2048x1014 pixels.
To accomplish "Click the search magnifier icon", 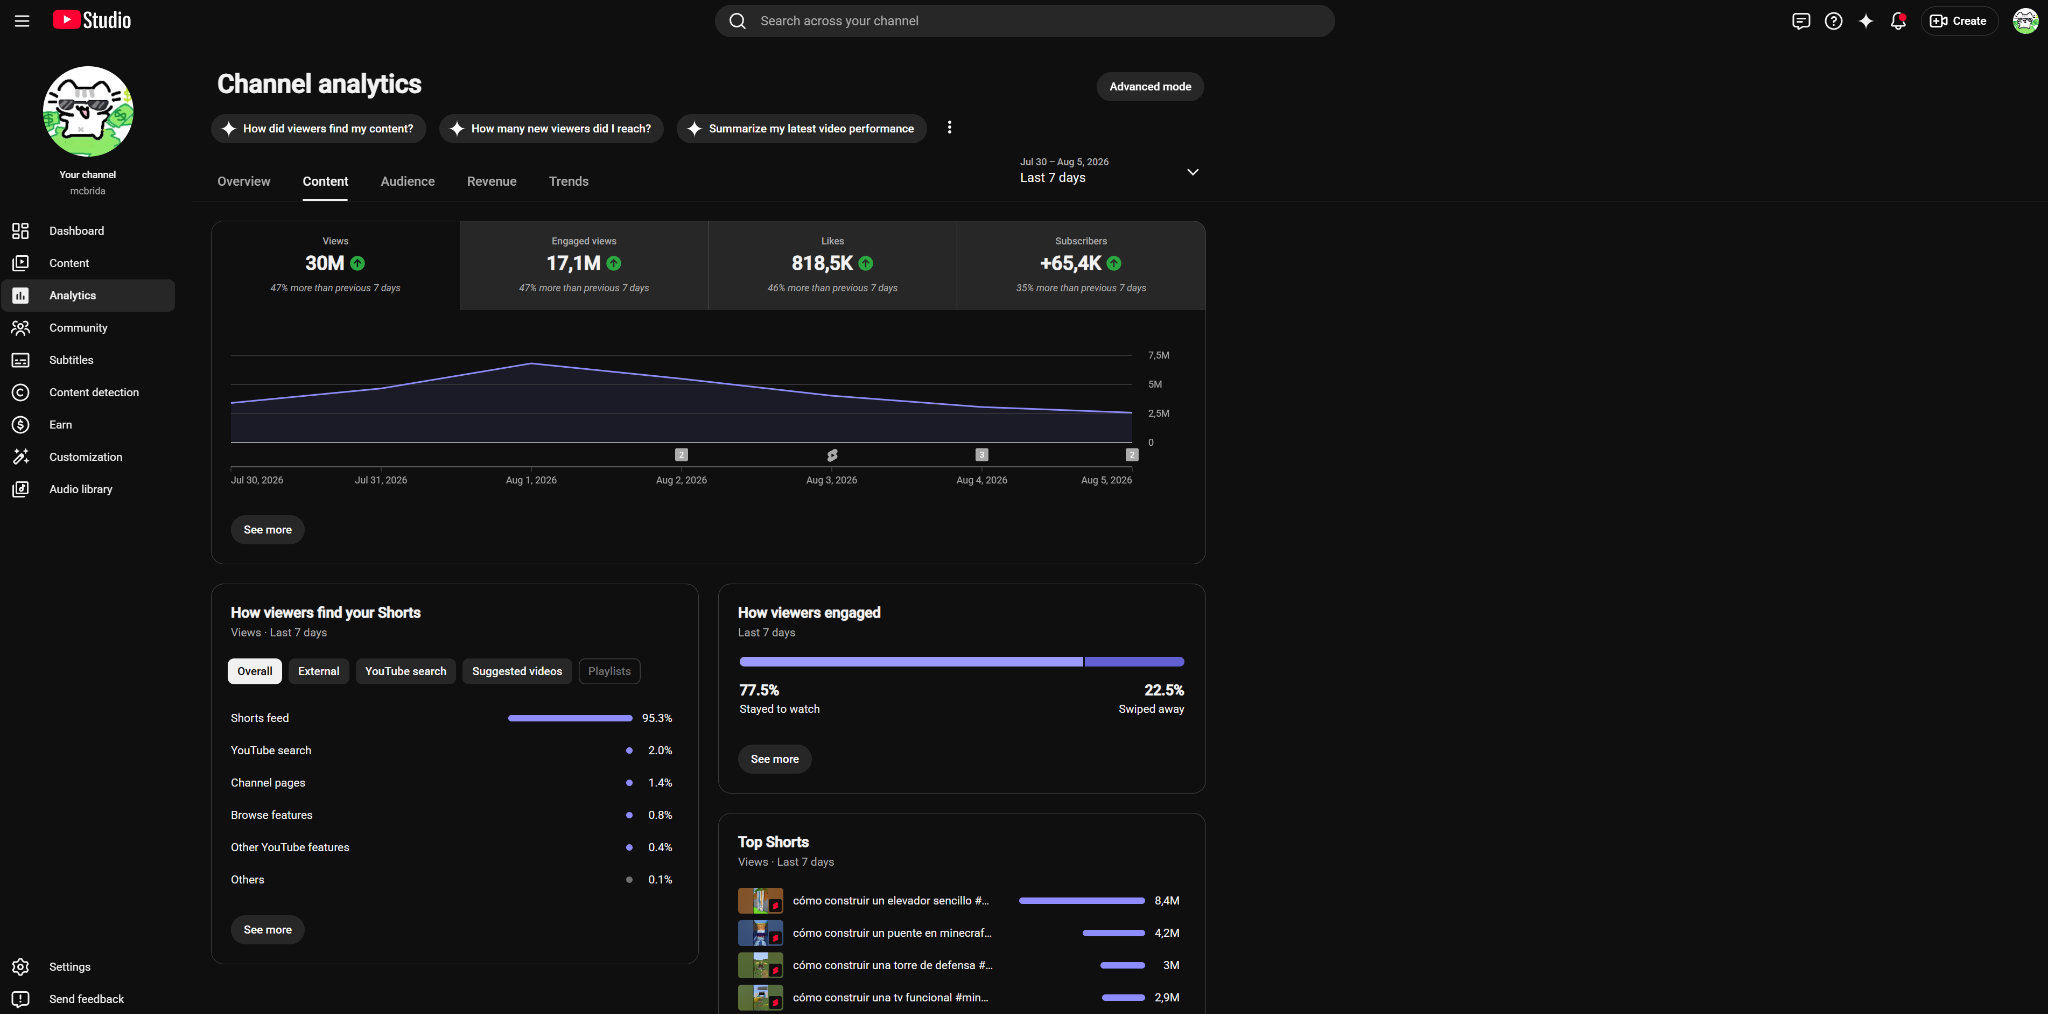I will 737,21.
